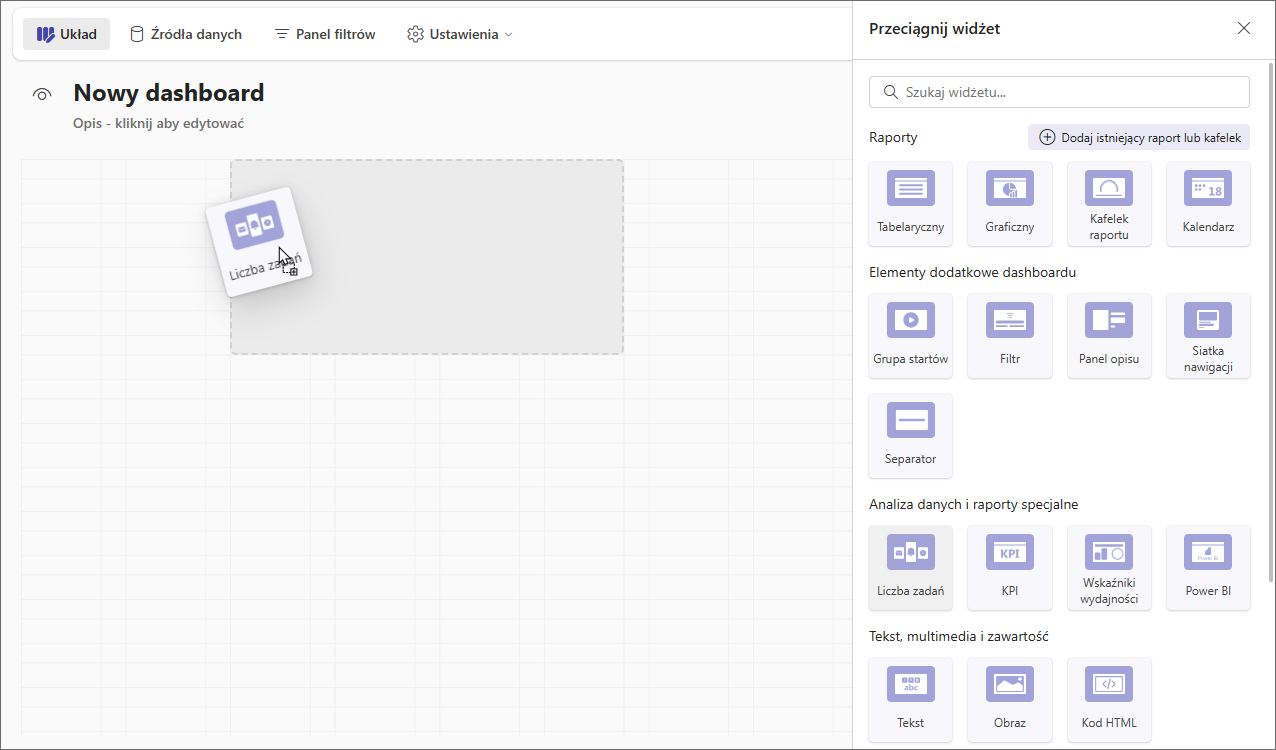1276x750 pixels.
Task: Edit the dashboard description text
Action: [159, 123]
